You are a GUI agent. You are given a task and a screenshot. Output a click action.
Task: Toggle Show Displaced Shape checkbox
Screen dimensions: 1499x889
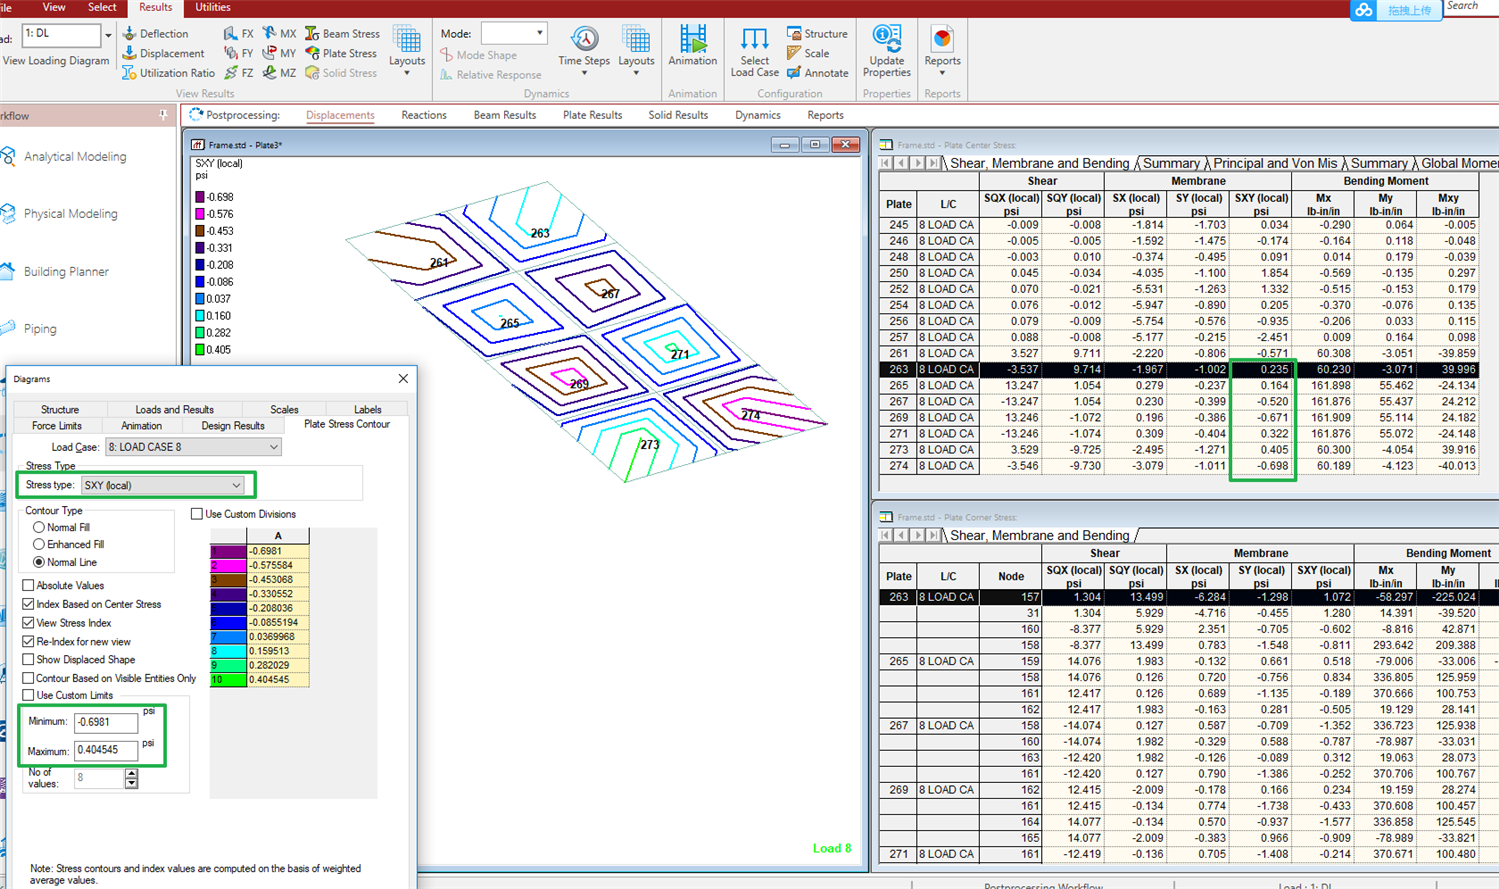(28, 660)
